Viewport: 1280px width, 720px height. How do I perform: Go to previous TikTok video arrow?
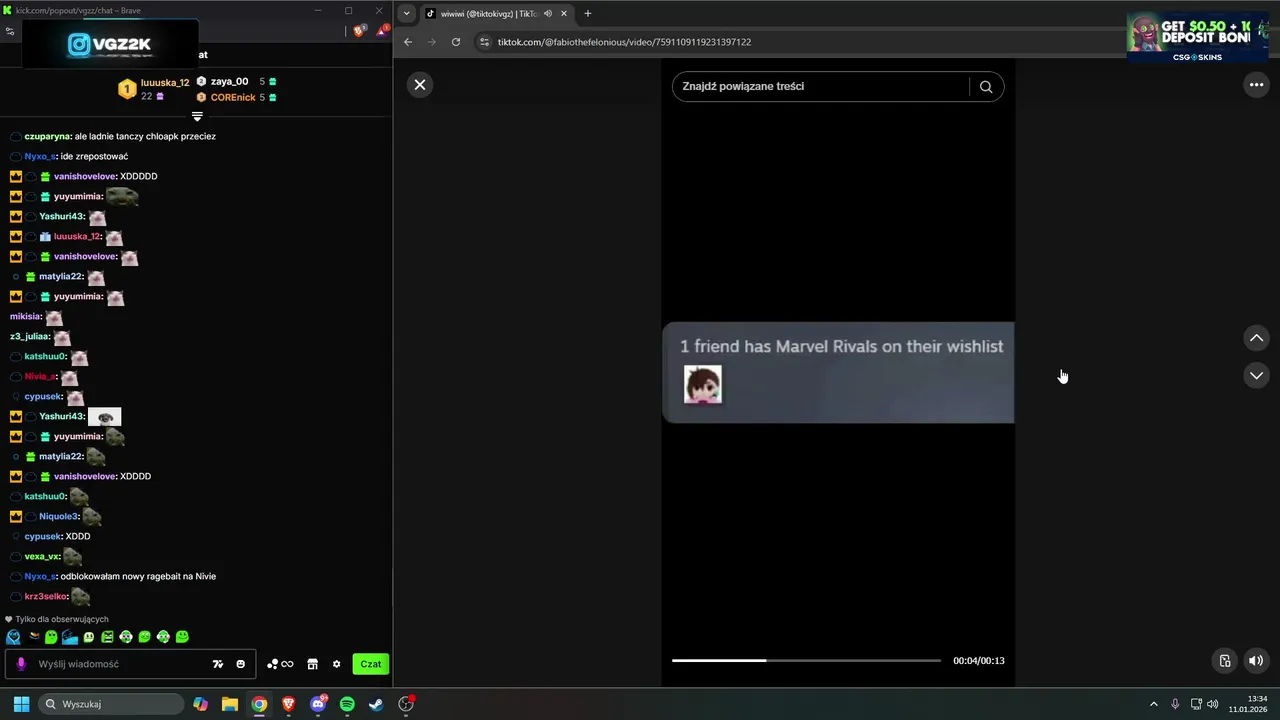pos(1257,338)
